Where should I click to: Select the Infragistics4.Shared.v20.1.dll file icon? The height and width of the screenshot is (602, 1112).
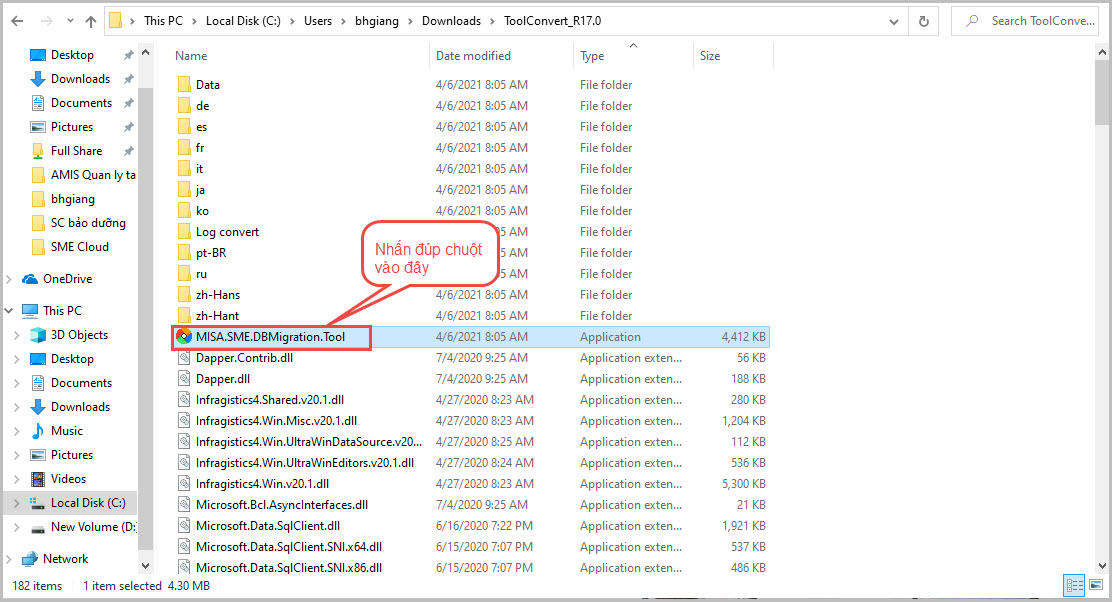[184, 400]
